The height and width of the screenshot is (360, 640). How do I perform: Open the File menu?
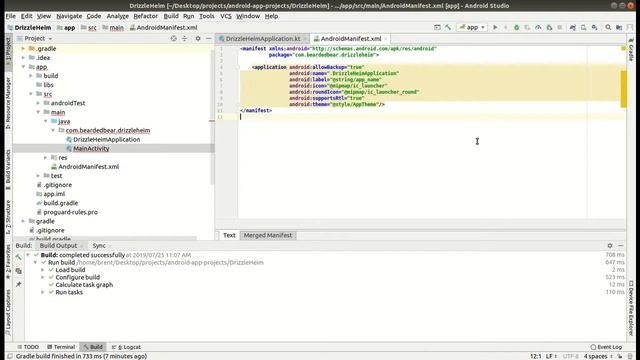tap(11, 16)
